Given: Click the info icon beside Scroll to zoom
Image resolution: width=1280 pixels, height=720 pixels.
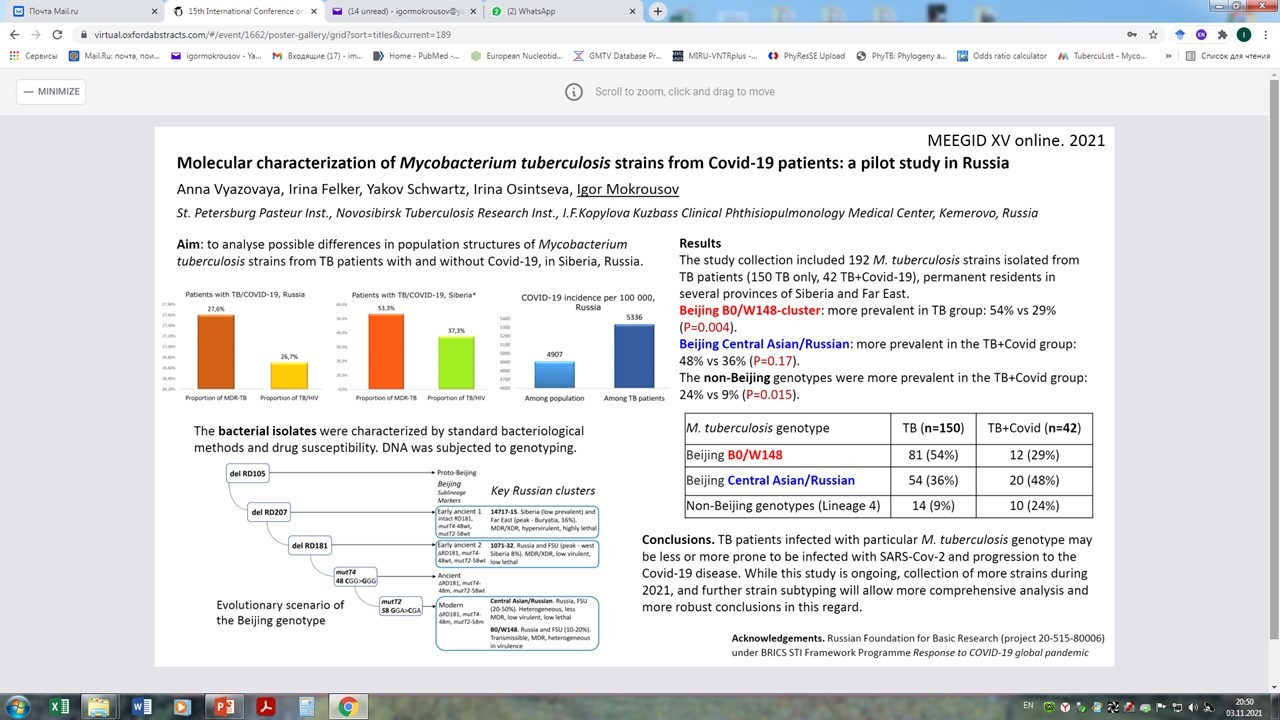Looking at the screenshot, I should point(574,92).
